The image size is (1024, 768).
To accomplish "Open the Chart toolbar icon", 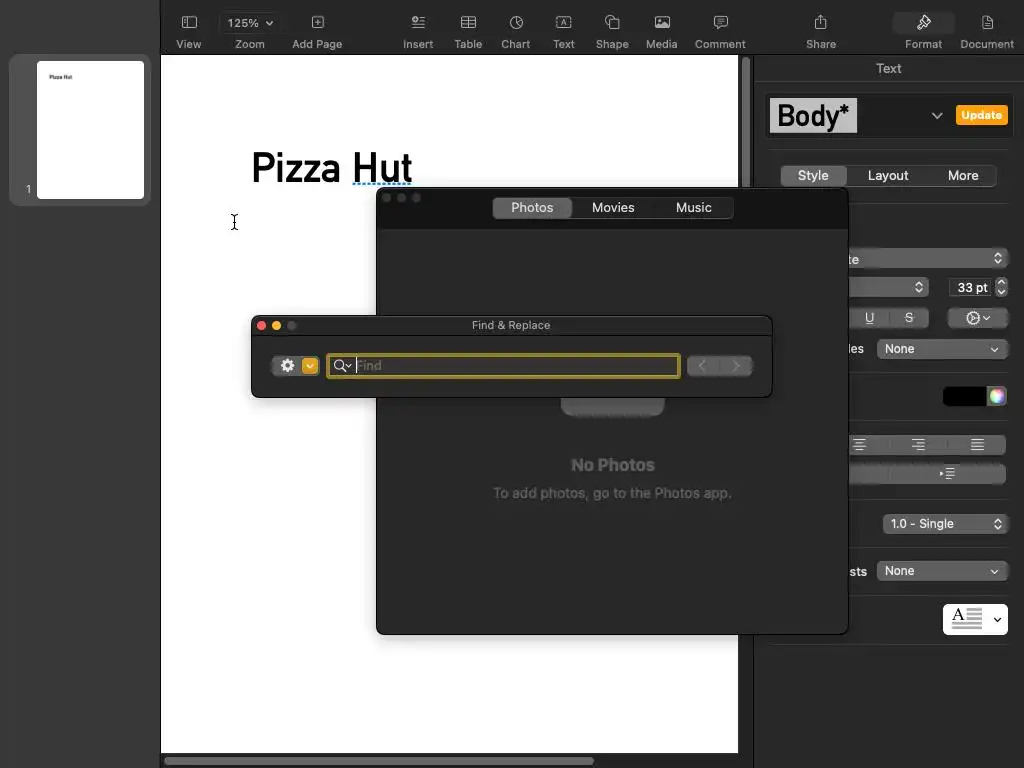I will click(x=516, y=23).
